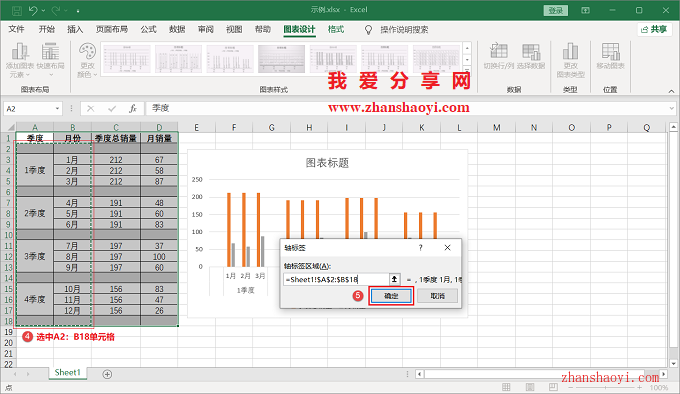Viewport: 680px width, 394px height.
Task: Switch to Page Layout view in status bar
Action: click(530, 387)
